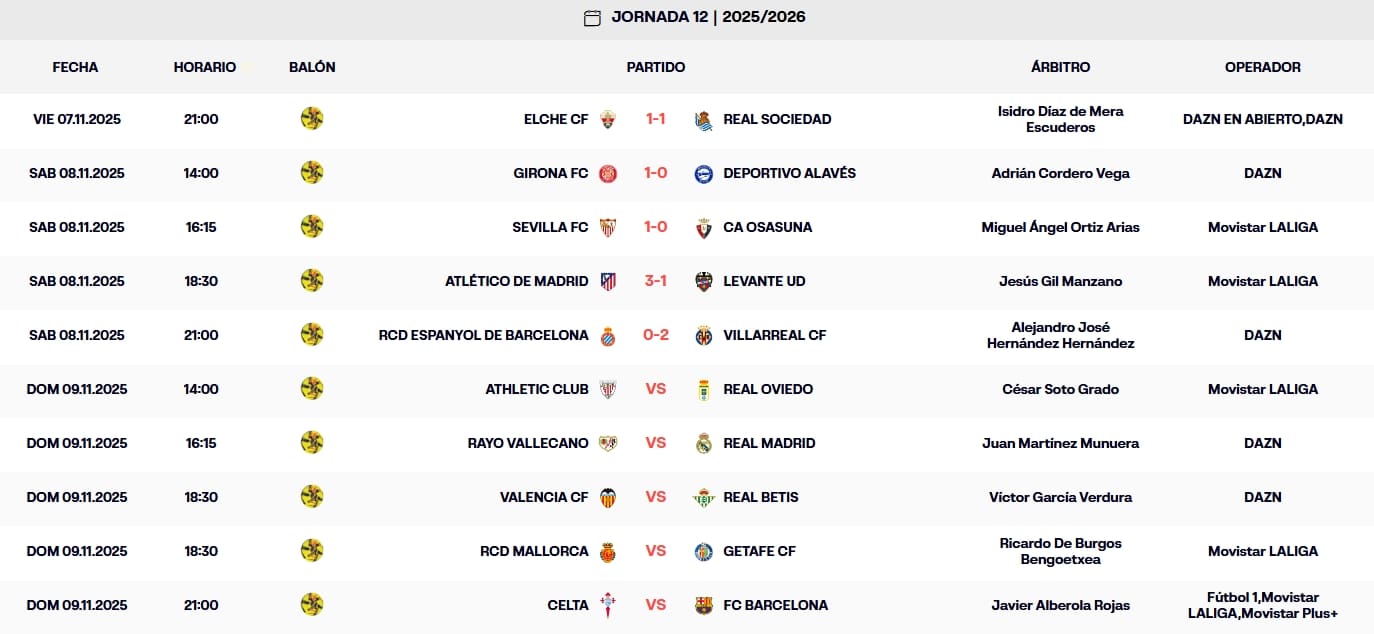This screenshot has width=1374, height=634.
Task: Click the match ball icon for Elche vs Real Sociedad
Action: pyautogui.click(x=312, y=119)
